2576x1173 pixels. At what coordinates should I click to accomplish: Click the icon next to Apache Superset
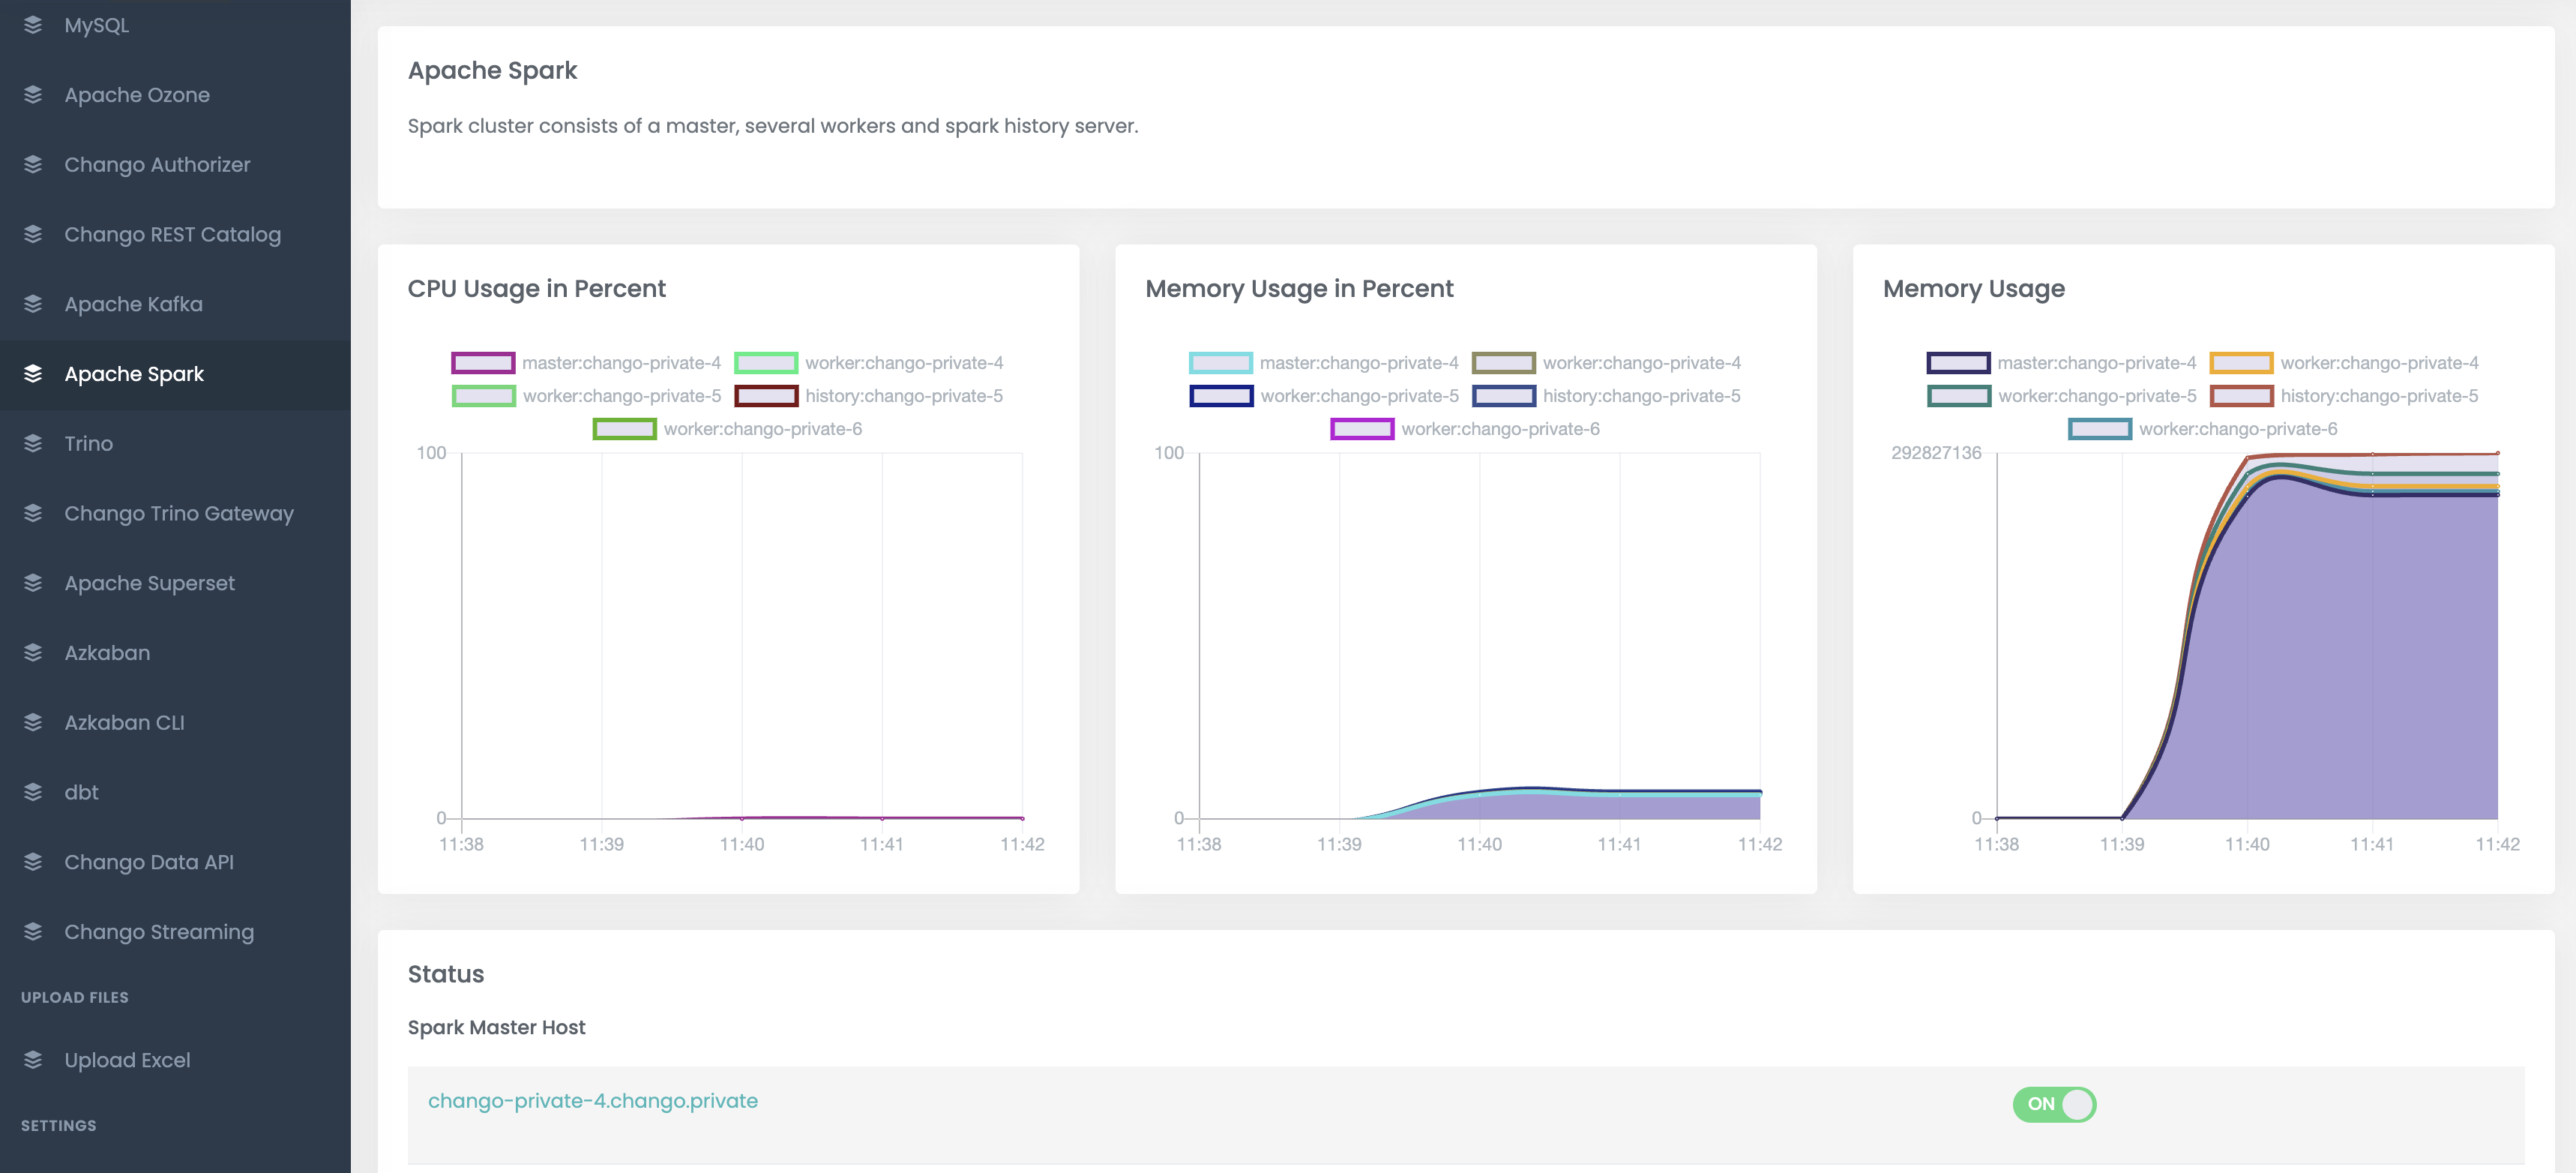click(x=33, y=583)
